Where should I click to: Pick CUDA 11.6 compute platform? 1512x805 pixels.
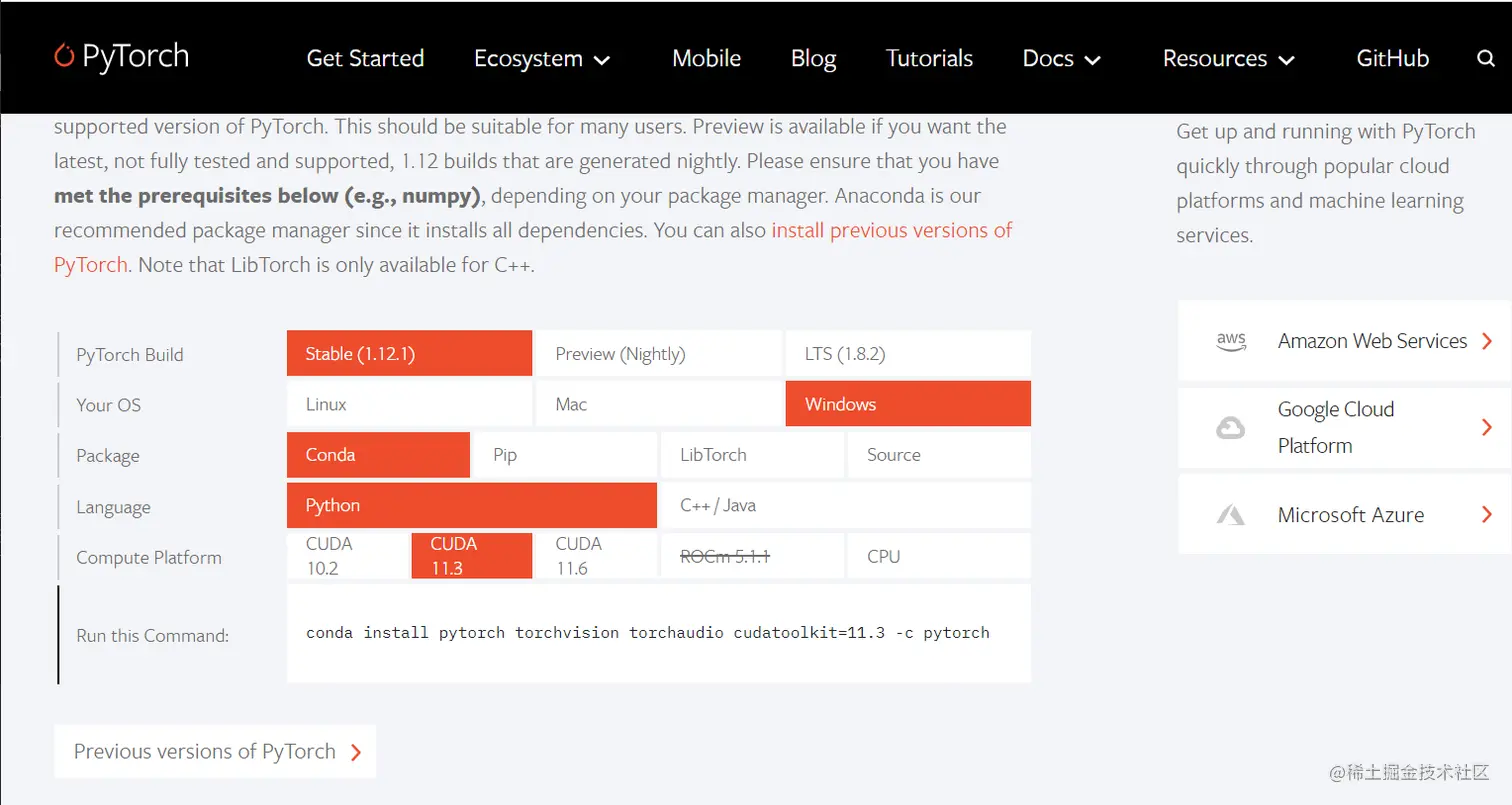click(596, 556)
